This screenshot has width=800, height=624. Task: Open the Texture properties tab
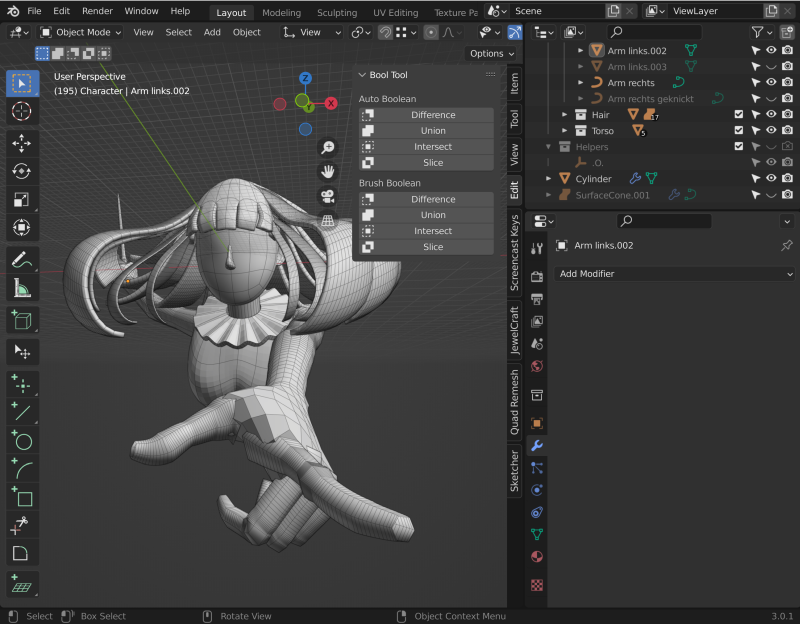click(537, 585)
